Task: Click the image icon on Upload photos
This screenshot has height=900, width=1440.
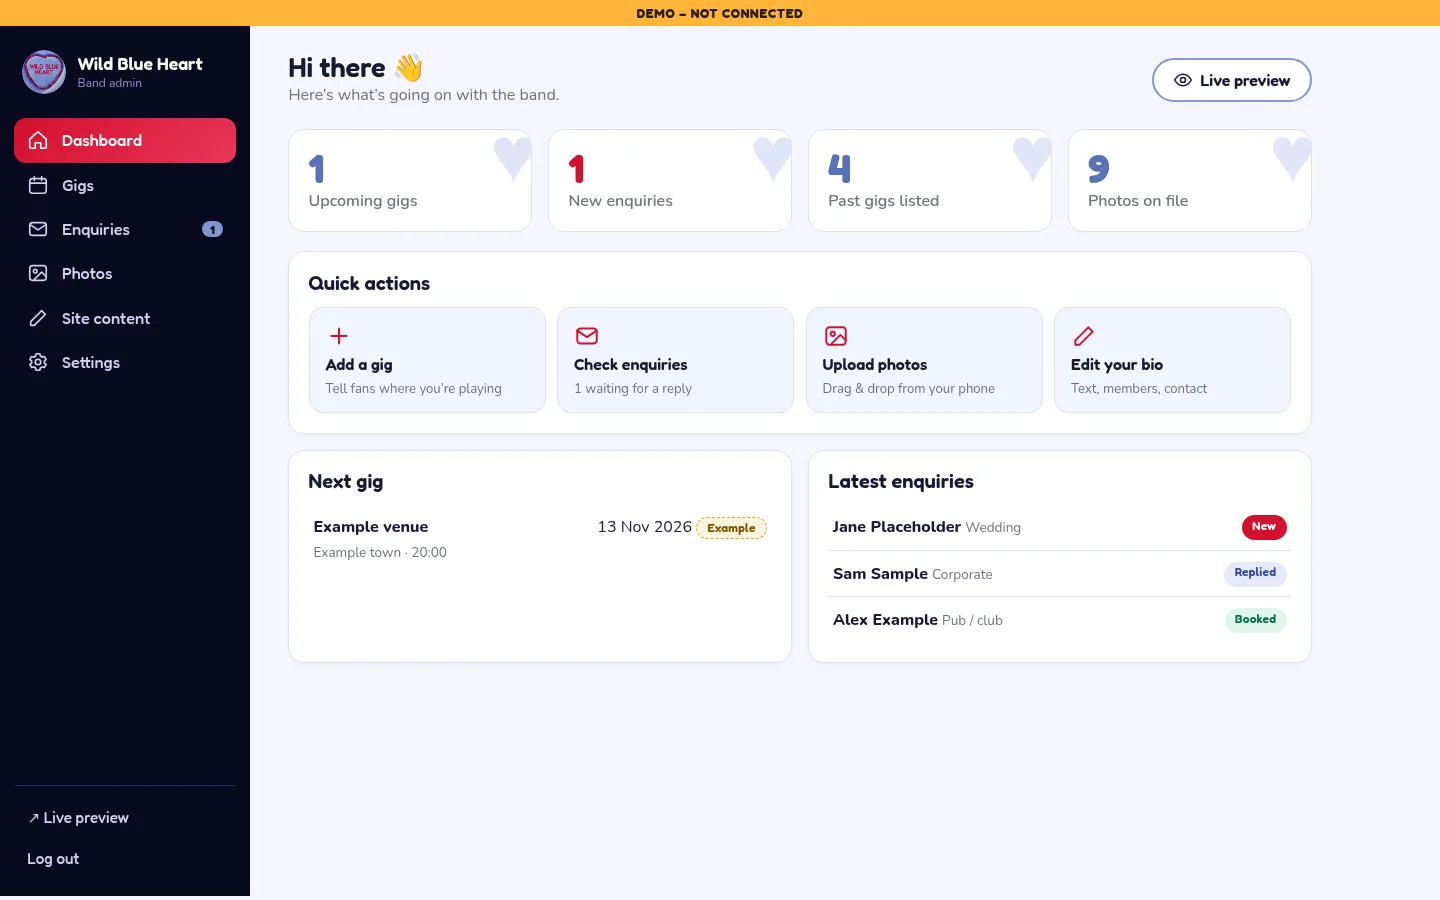Action: [836, 336]
